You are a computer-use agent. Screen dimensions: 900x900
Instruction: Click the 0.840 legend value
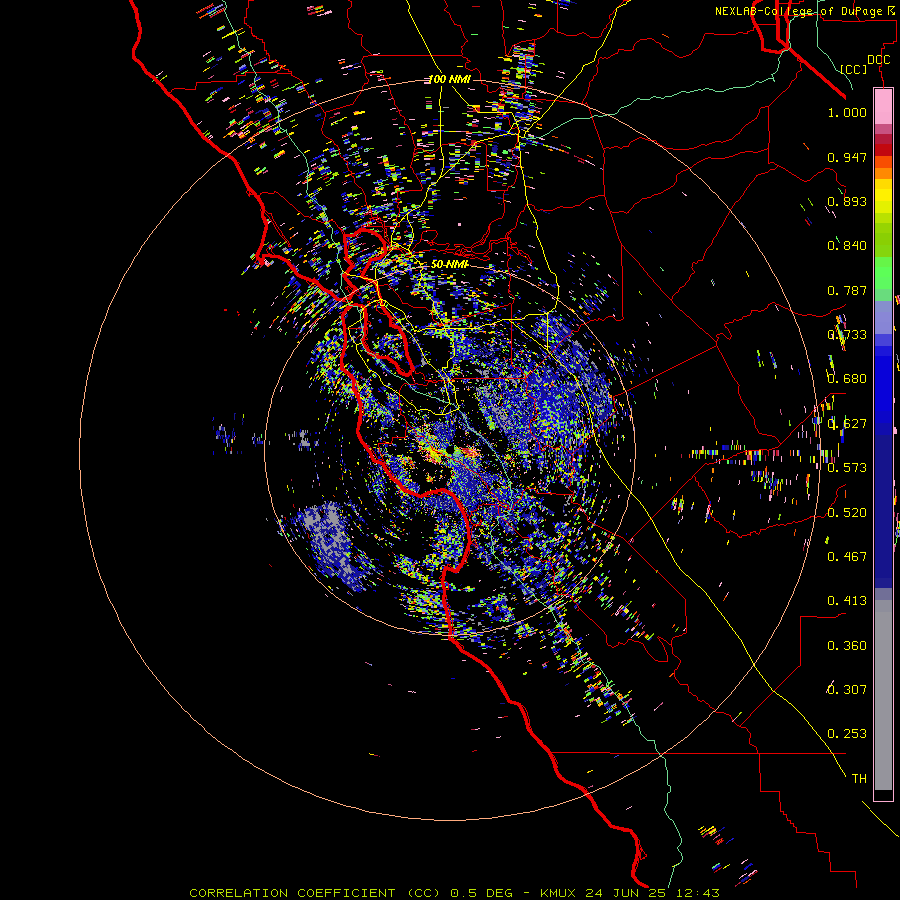pyautogui.click(x=847, y=246)
